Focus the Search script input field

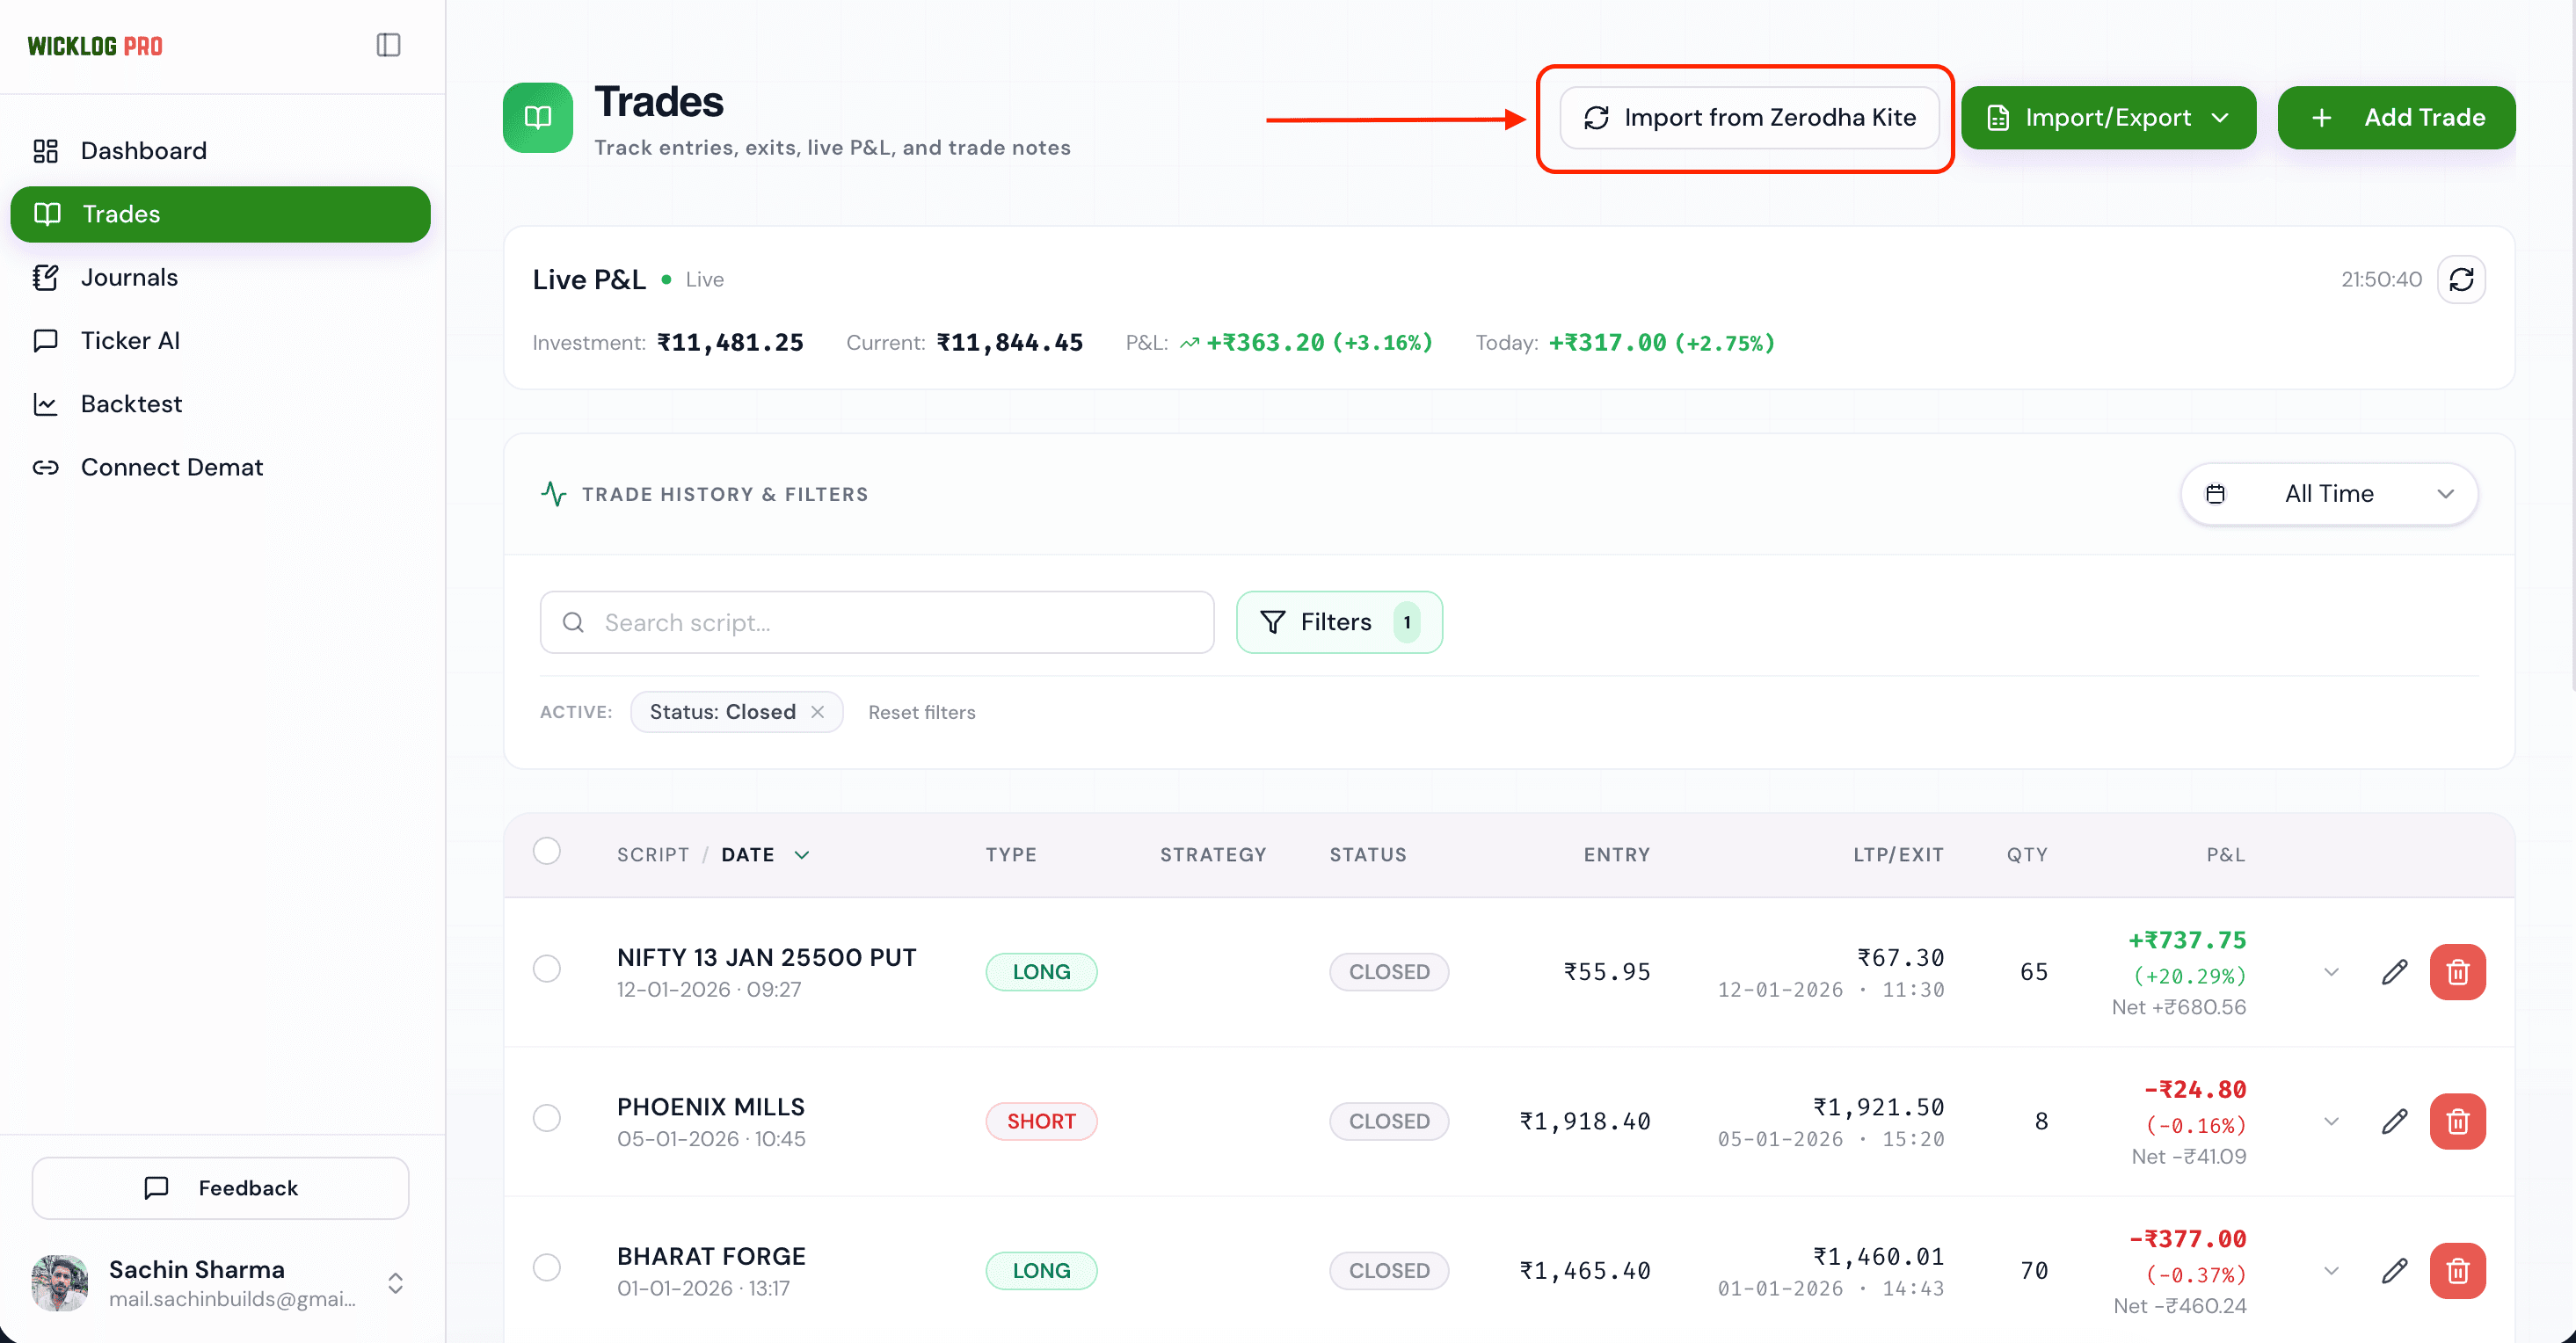point(877,622)
